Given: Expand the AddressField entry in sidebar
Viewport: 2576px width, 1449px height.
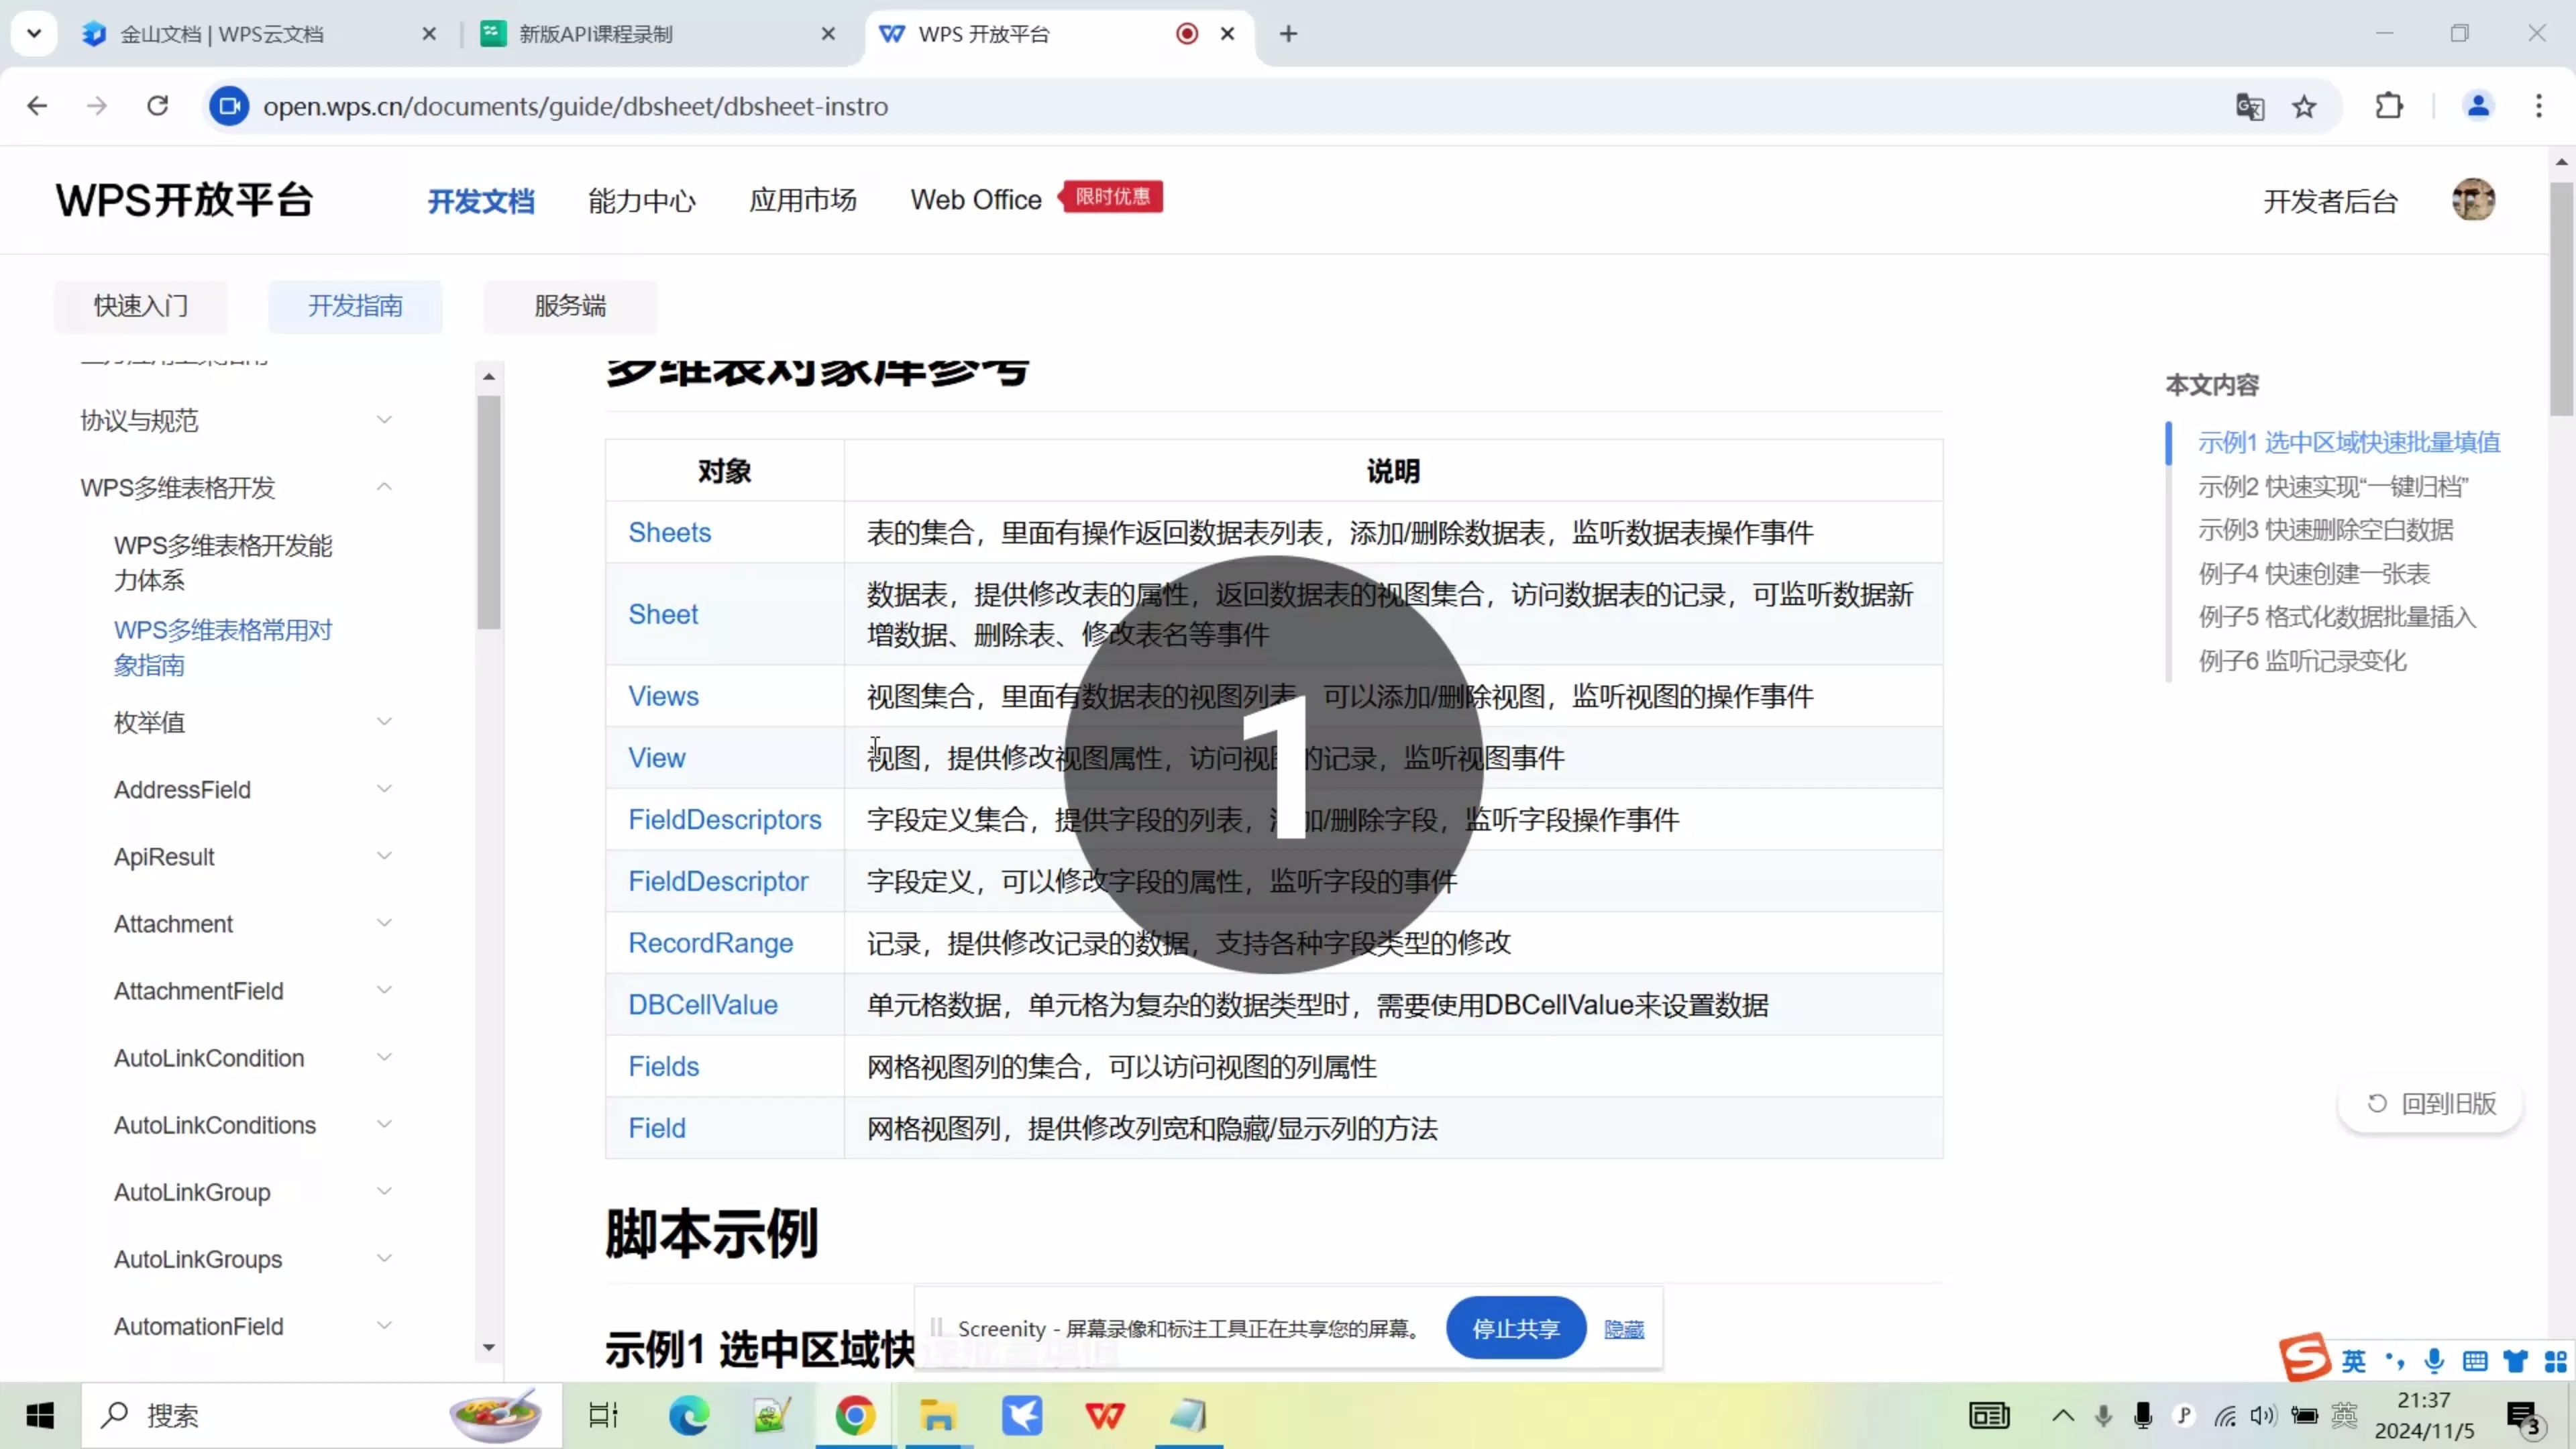Looking at the screenshot, I should (384, 789).
